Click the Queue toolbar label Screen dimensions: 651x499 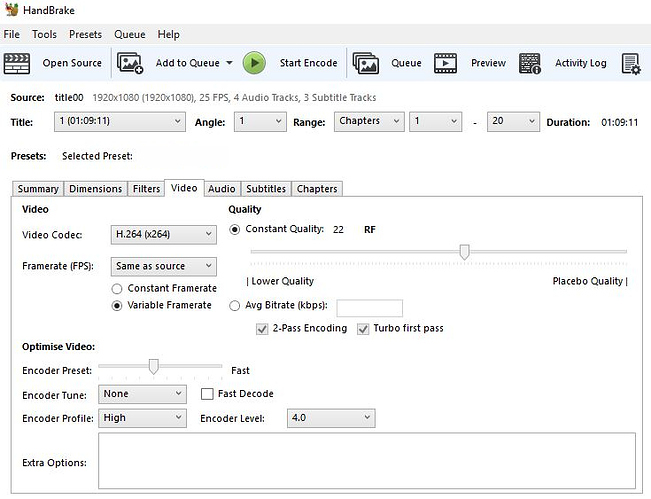(x=406, y=63)
